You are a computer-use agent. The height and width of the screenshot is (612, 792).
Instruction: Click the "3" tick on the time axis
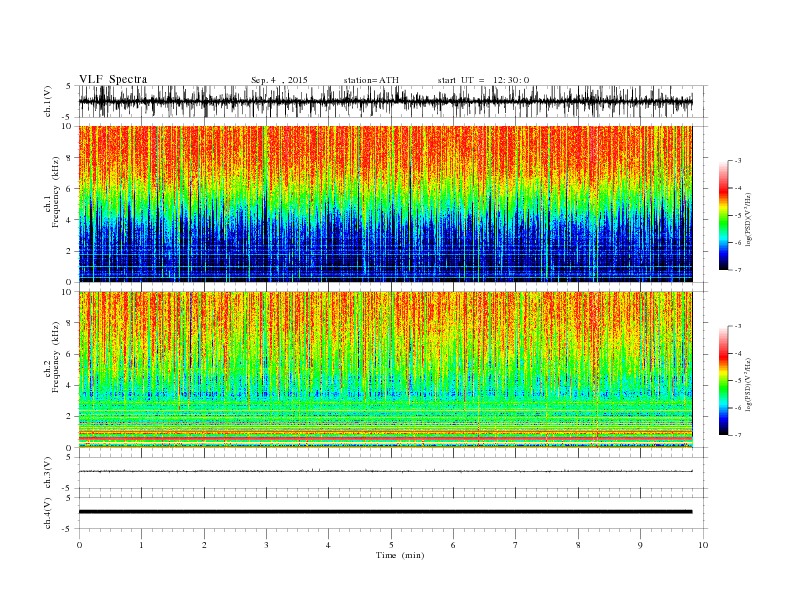266,545
